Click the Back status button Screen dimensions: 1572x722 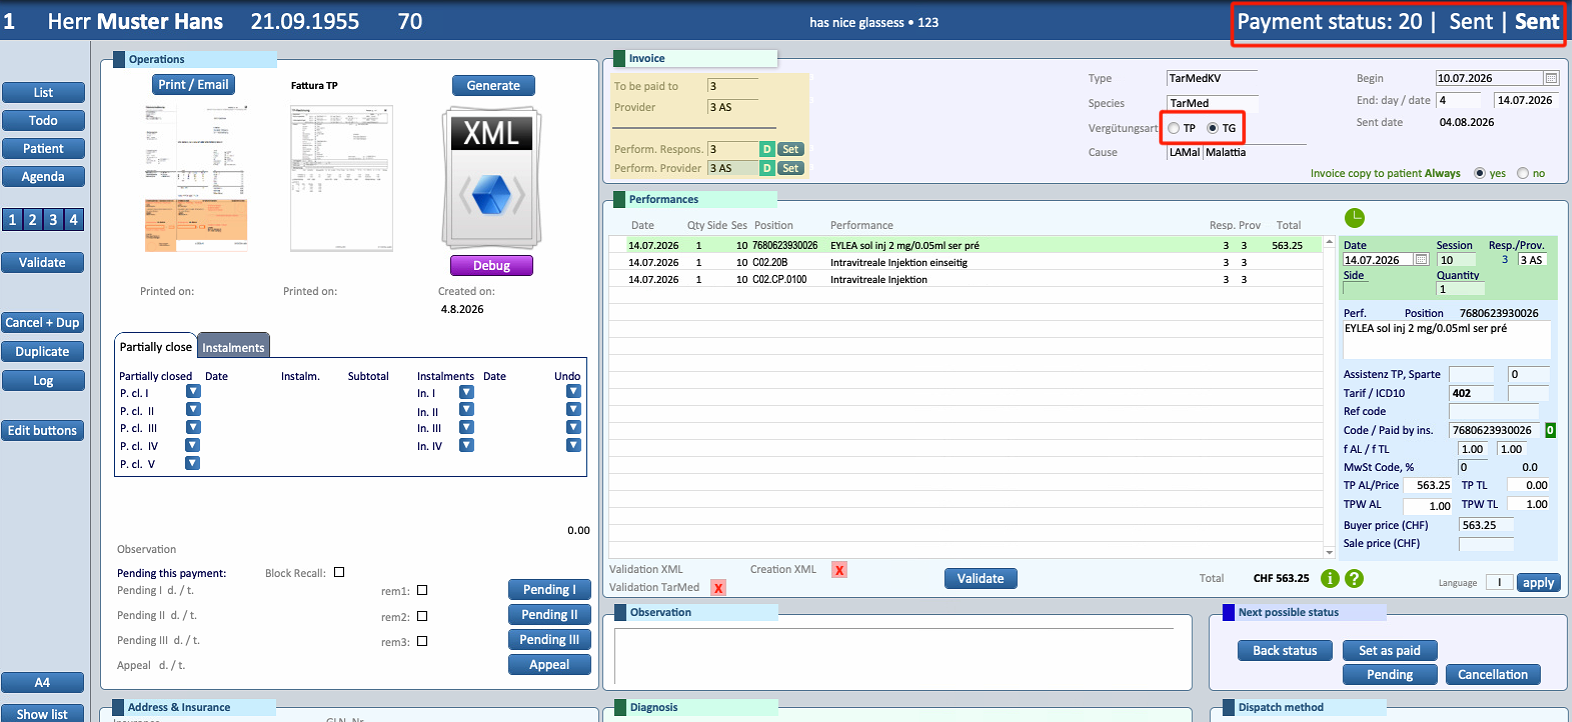tap(1285, 651)
